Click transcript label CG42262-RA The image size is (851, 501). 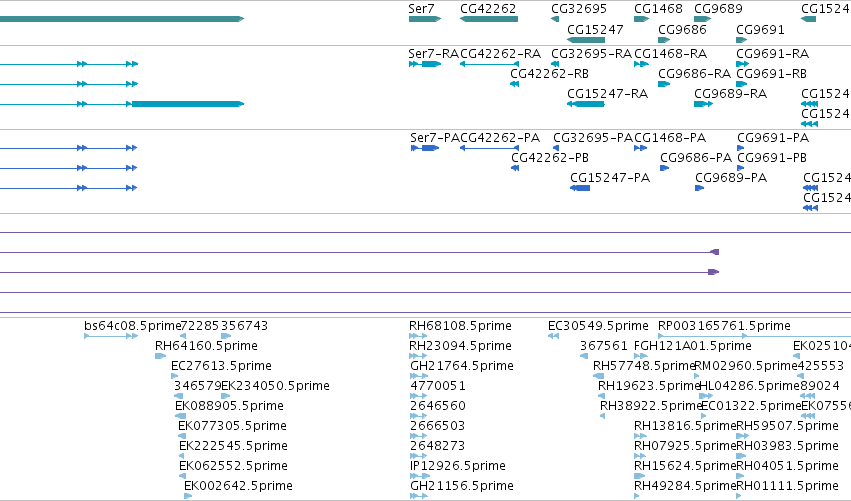click(x=500, y=54)
